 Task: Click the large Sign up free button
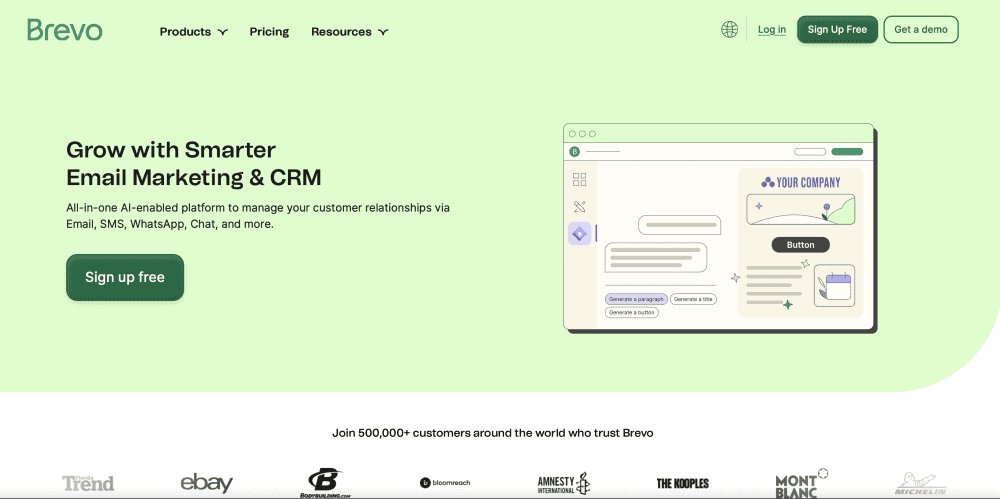point(125,277)
